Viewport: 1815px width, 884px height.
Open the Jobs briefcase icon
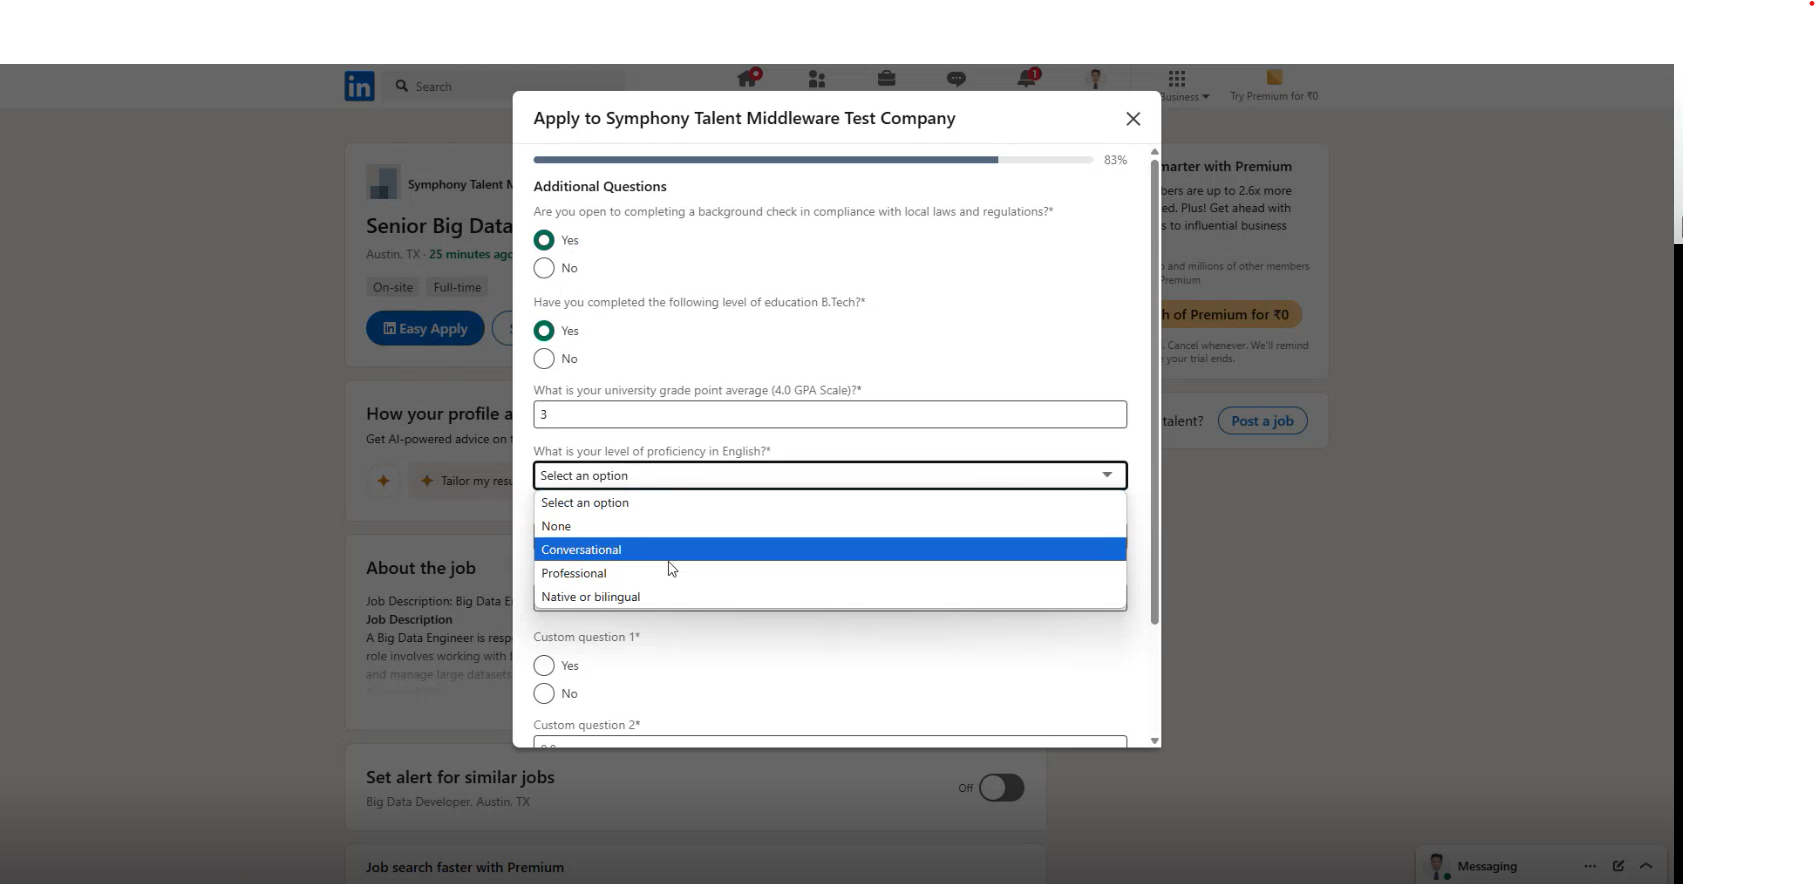click(886, 79)
